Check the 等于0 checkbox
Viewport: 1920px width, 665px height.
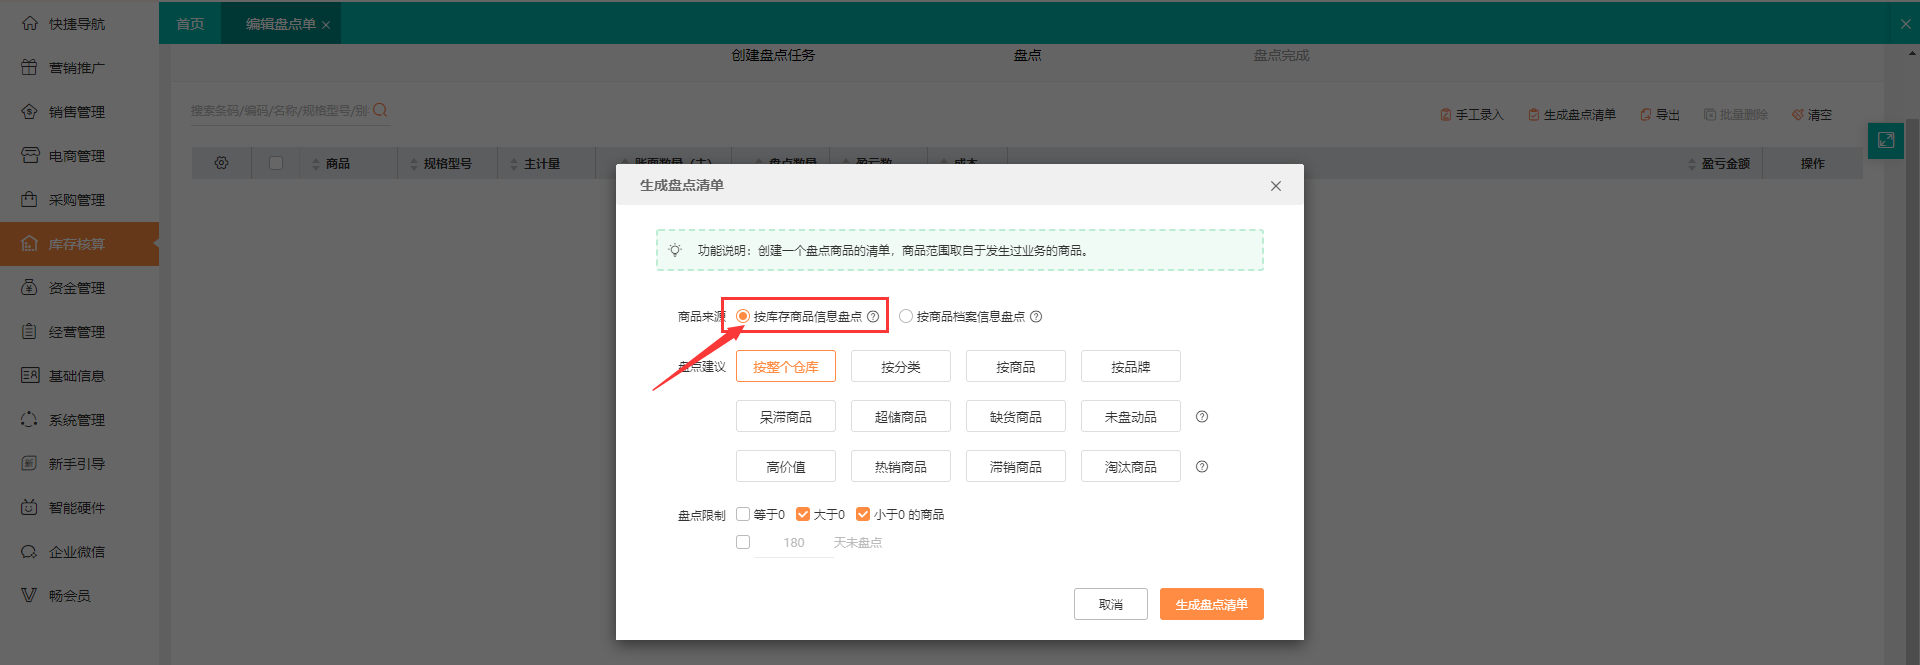click(x=743, y=514)
